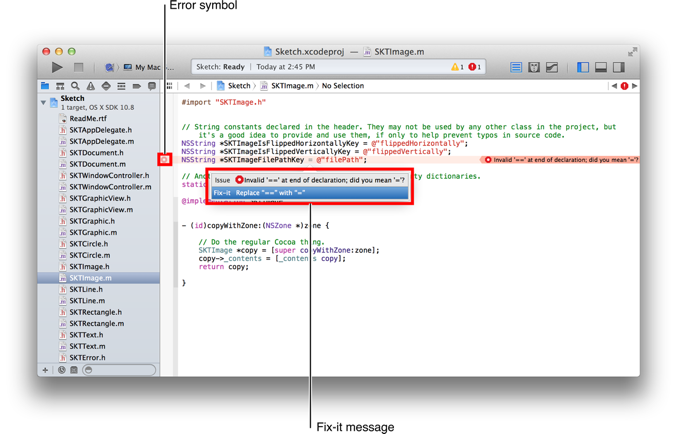Jump to the previous issue arrow
The width and height of the screenshot is (677, 434).
point(614,86)
